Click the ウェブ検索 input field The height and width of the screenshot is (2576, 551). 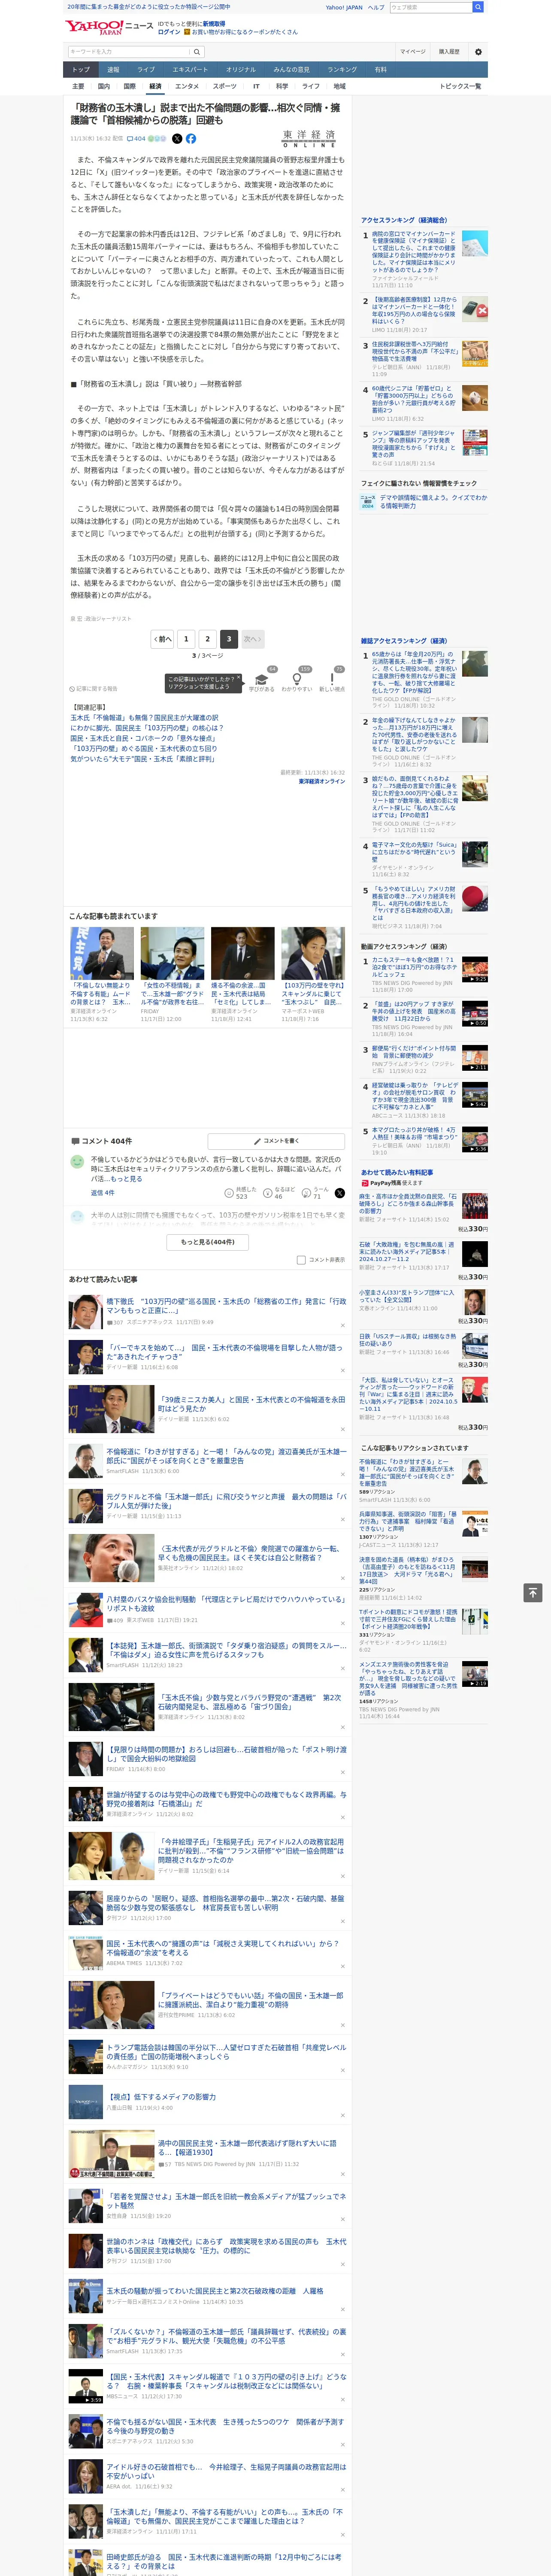point(430,7)
